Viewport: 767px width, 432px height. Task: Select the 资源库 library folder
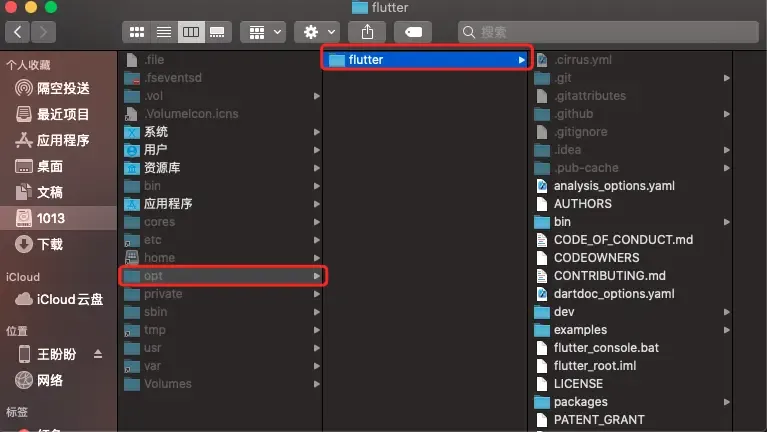pyautogui.click(x=220, y=168)
